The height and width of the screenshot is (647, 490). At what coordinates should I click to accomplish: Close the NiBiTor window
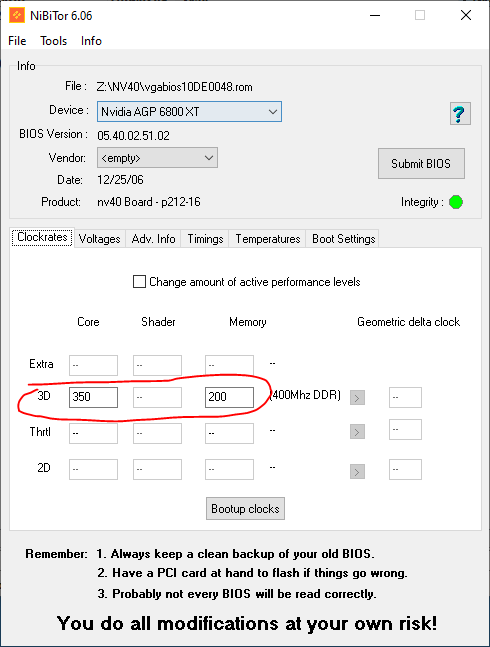[x=466, y=15]
